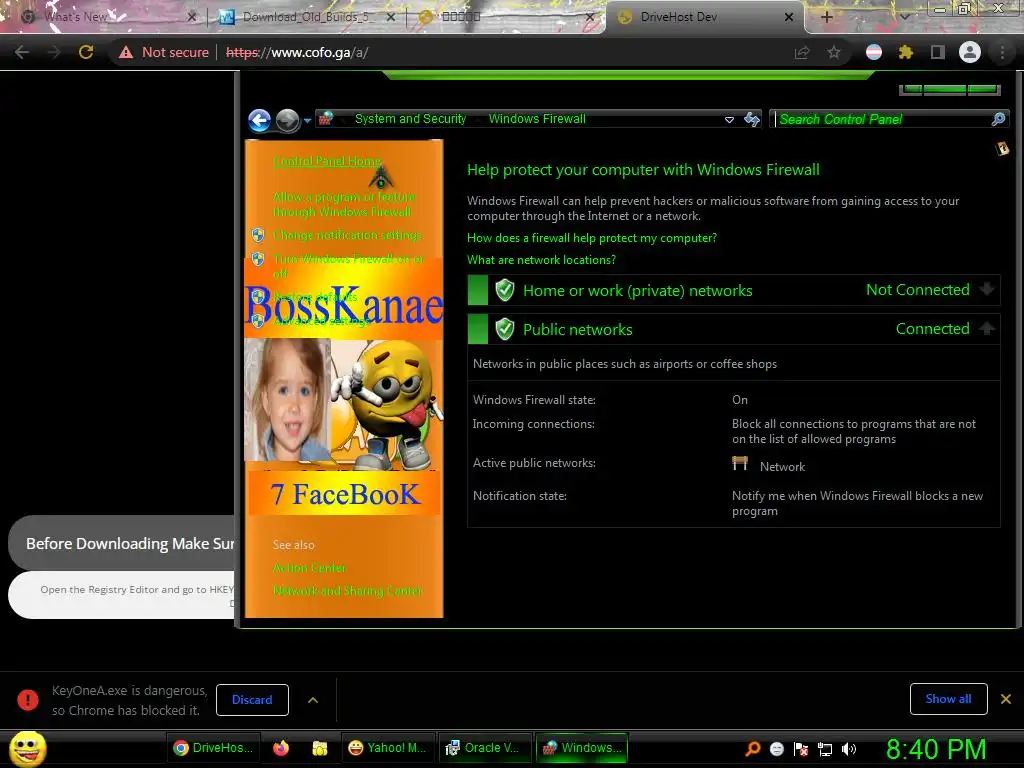Discard the blocked KeyOneA.exe download
1024x768 pixels.
point(252,699)
